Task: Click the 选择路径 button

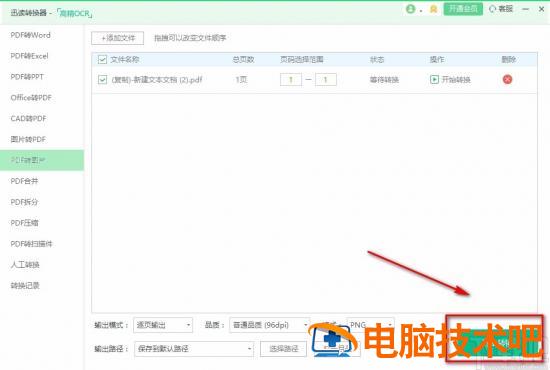Action: tap(283, 349)
